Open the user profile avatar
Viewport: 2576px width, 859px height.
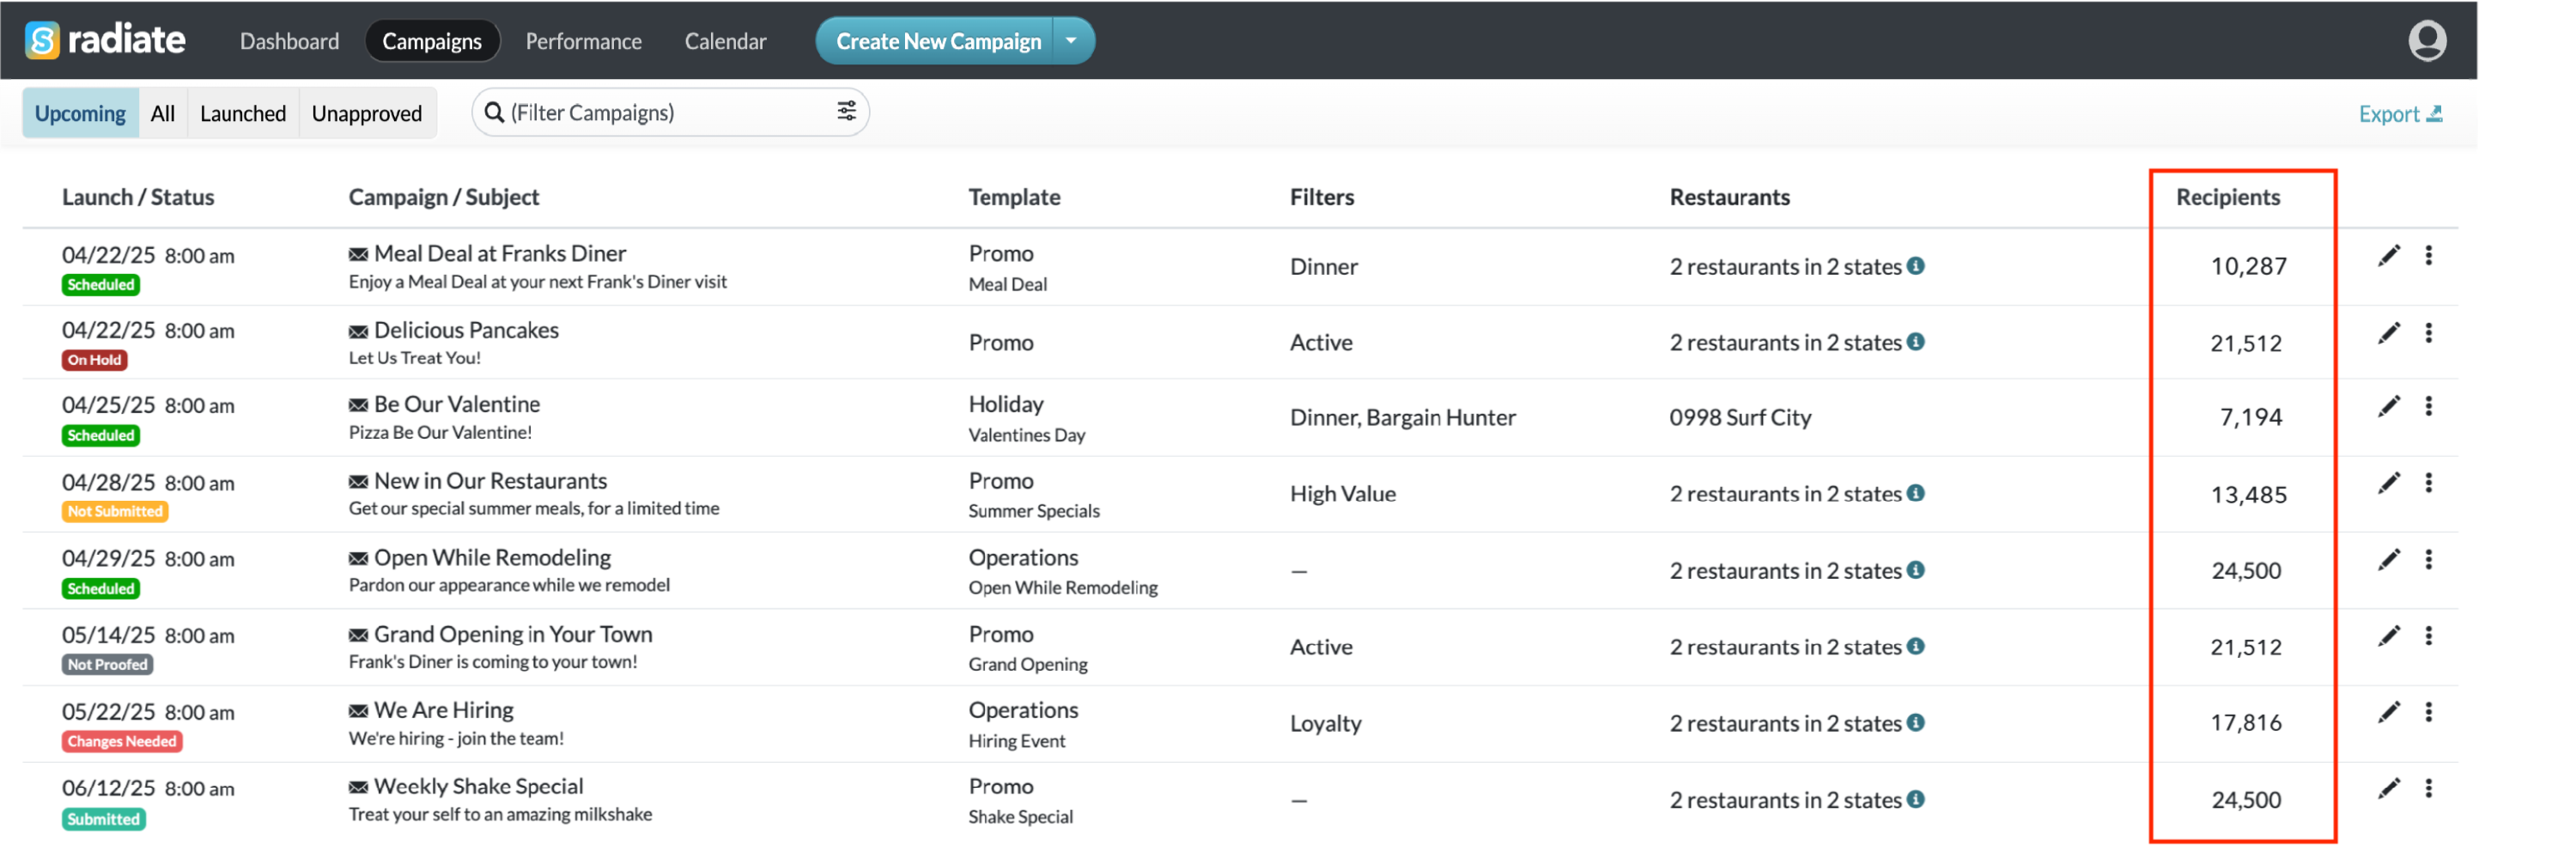(x=2427, y=41)
